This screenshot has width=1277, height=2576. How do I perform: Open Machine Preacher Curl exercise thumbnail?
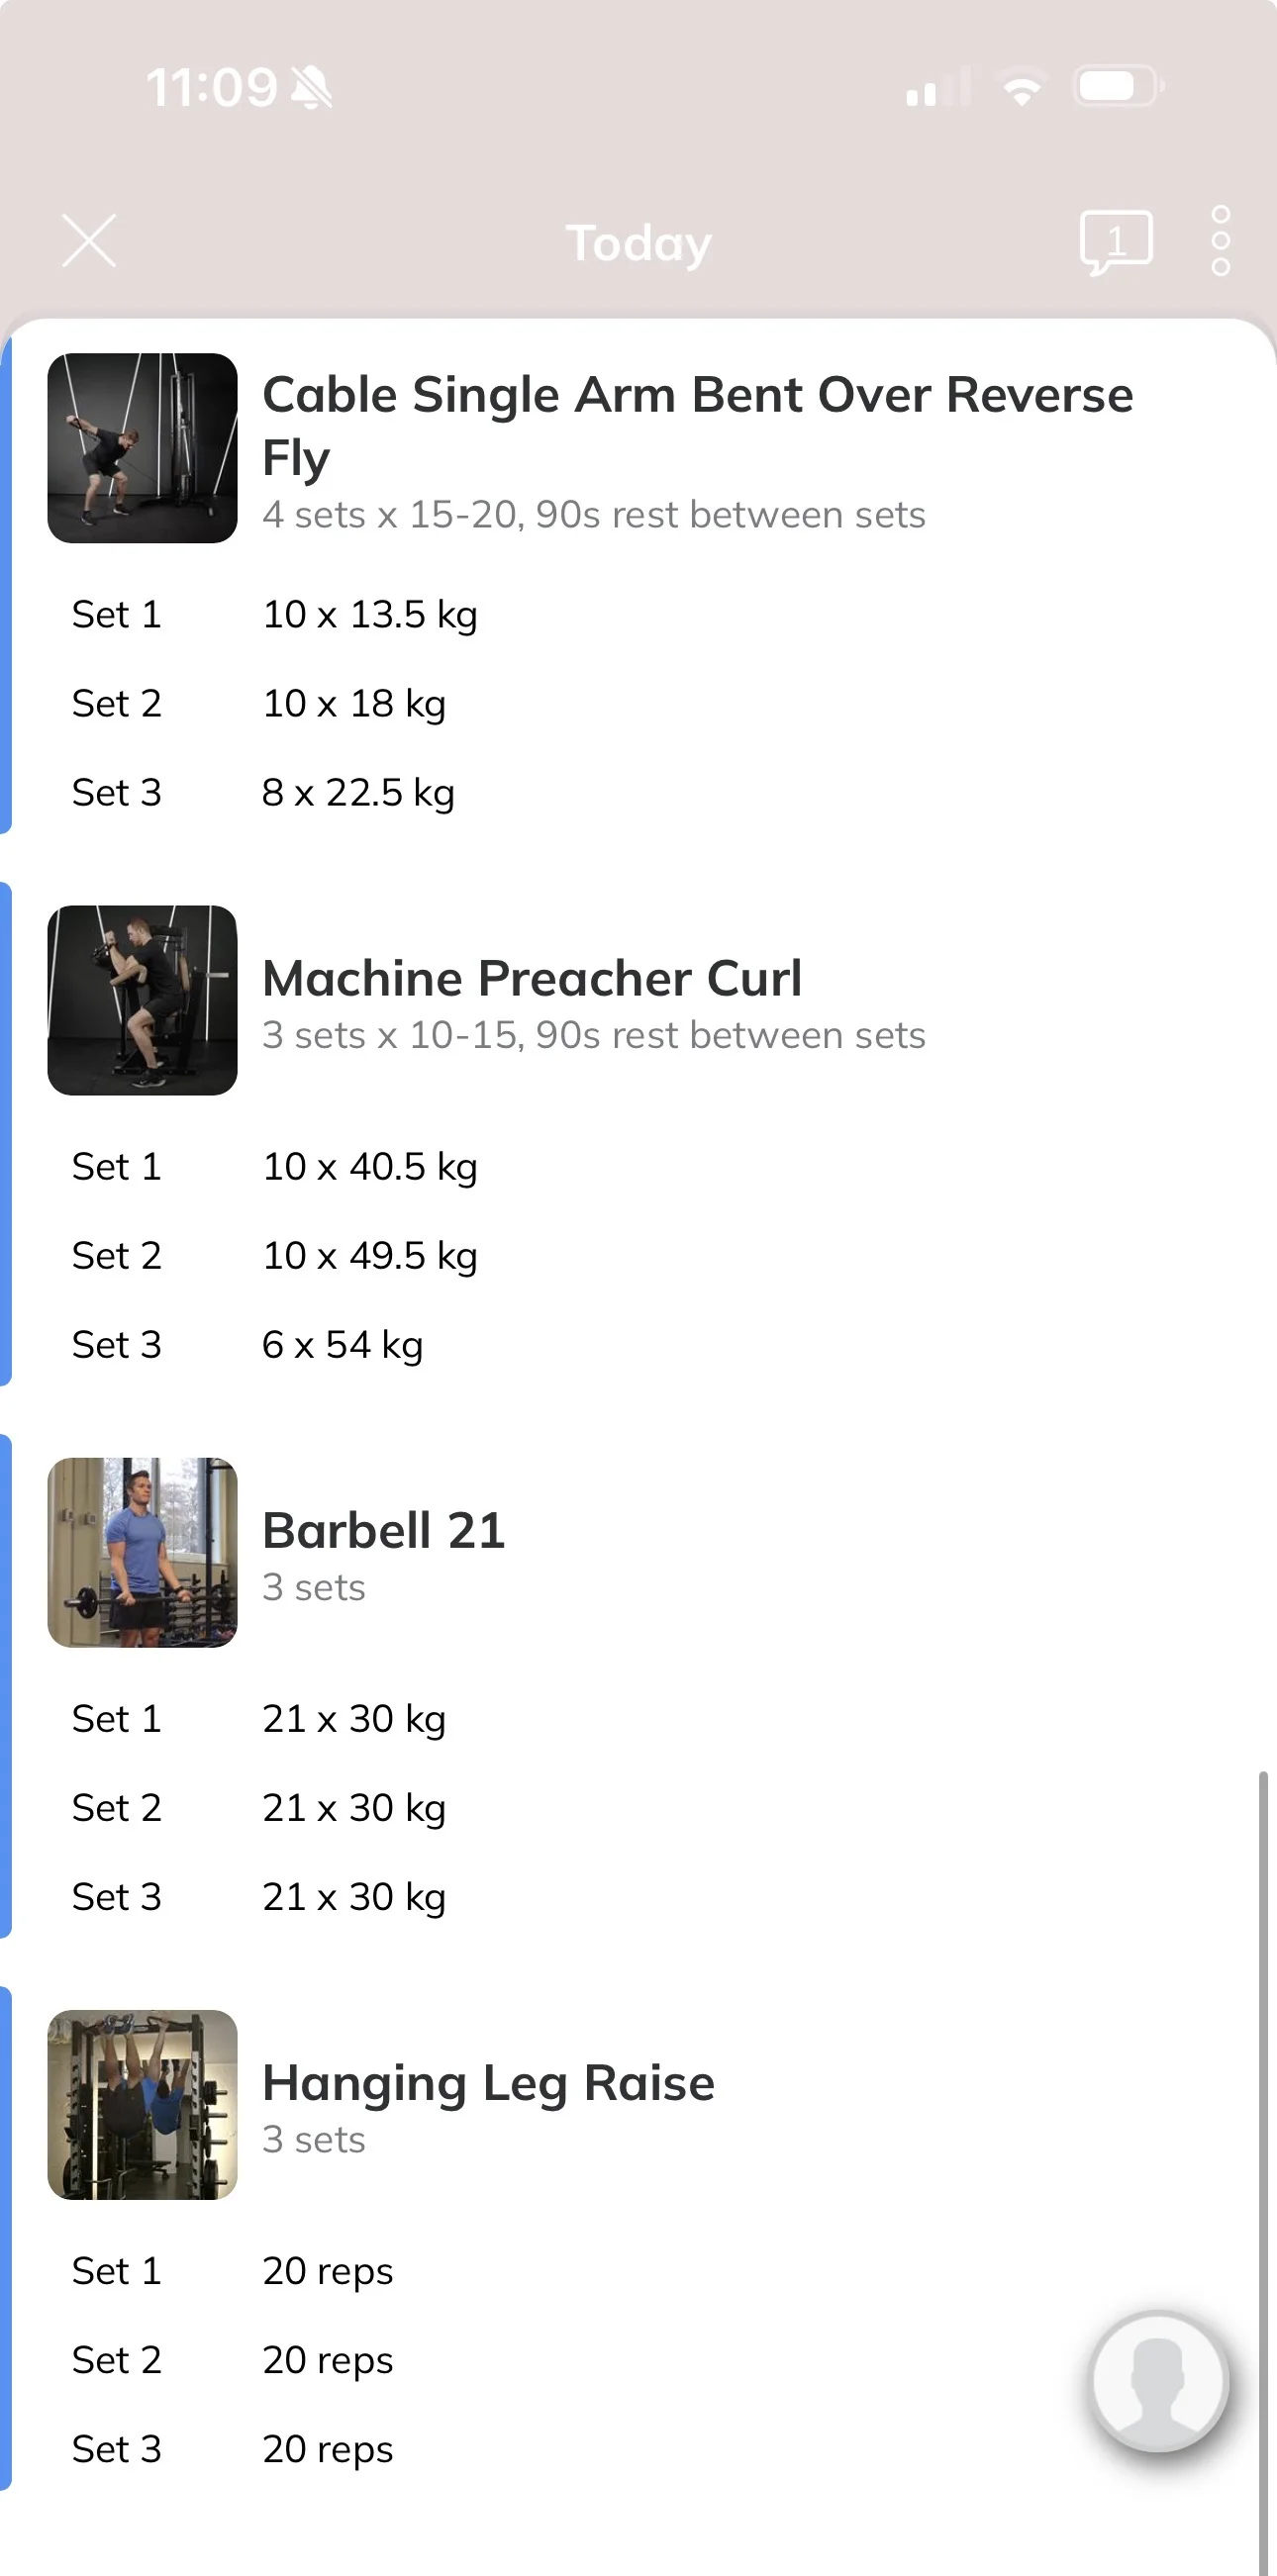pos(142,1000)
